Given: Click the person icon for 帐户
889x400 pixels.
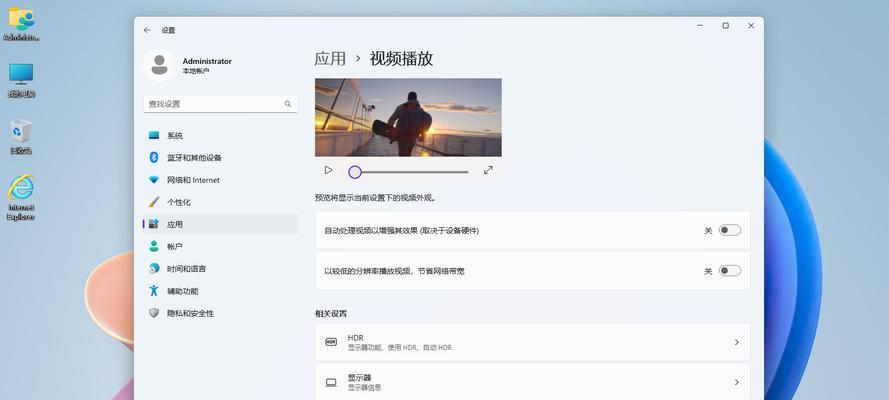Looking at the screenshot, I should (154, 246).
